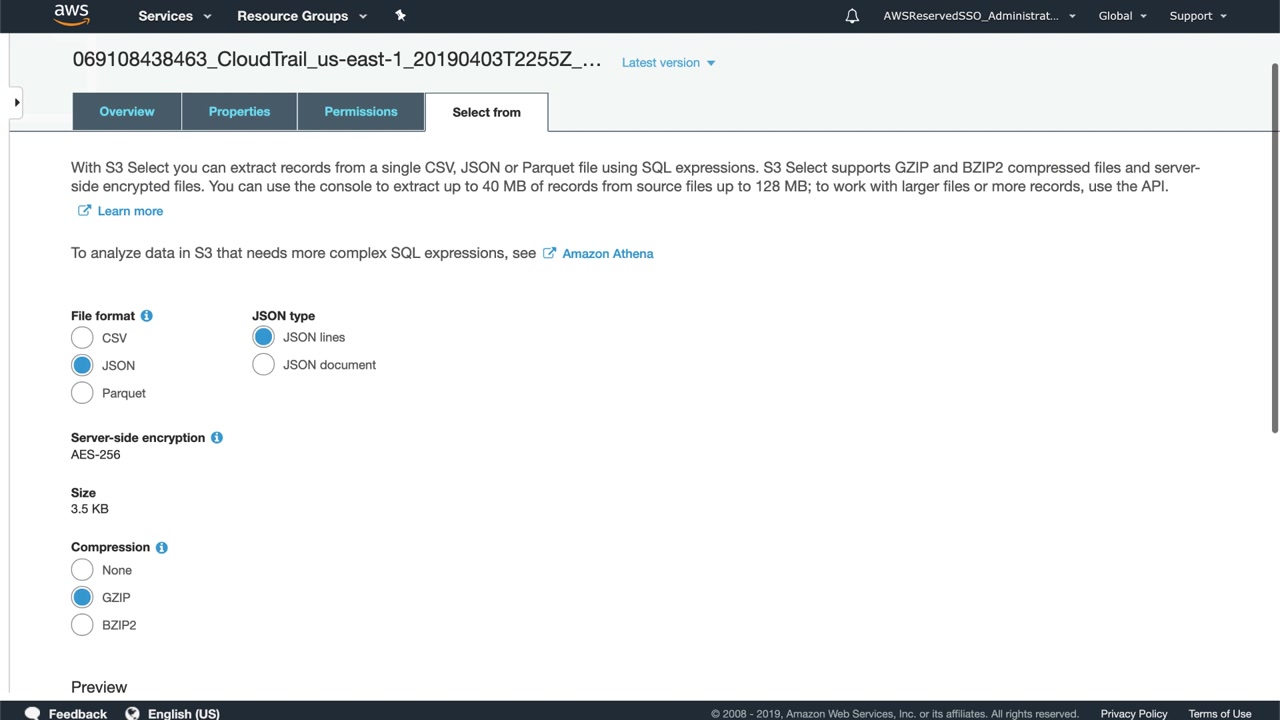The height and width of the screenshot is (720, 1280).
Task: Open the Global region dropdown
Action: 1122,16
